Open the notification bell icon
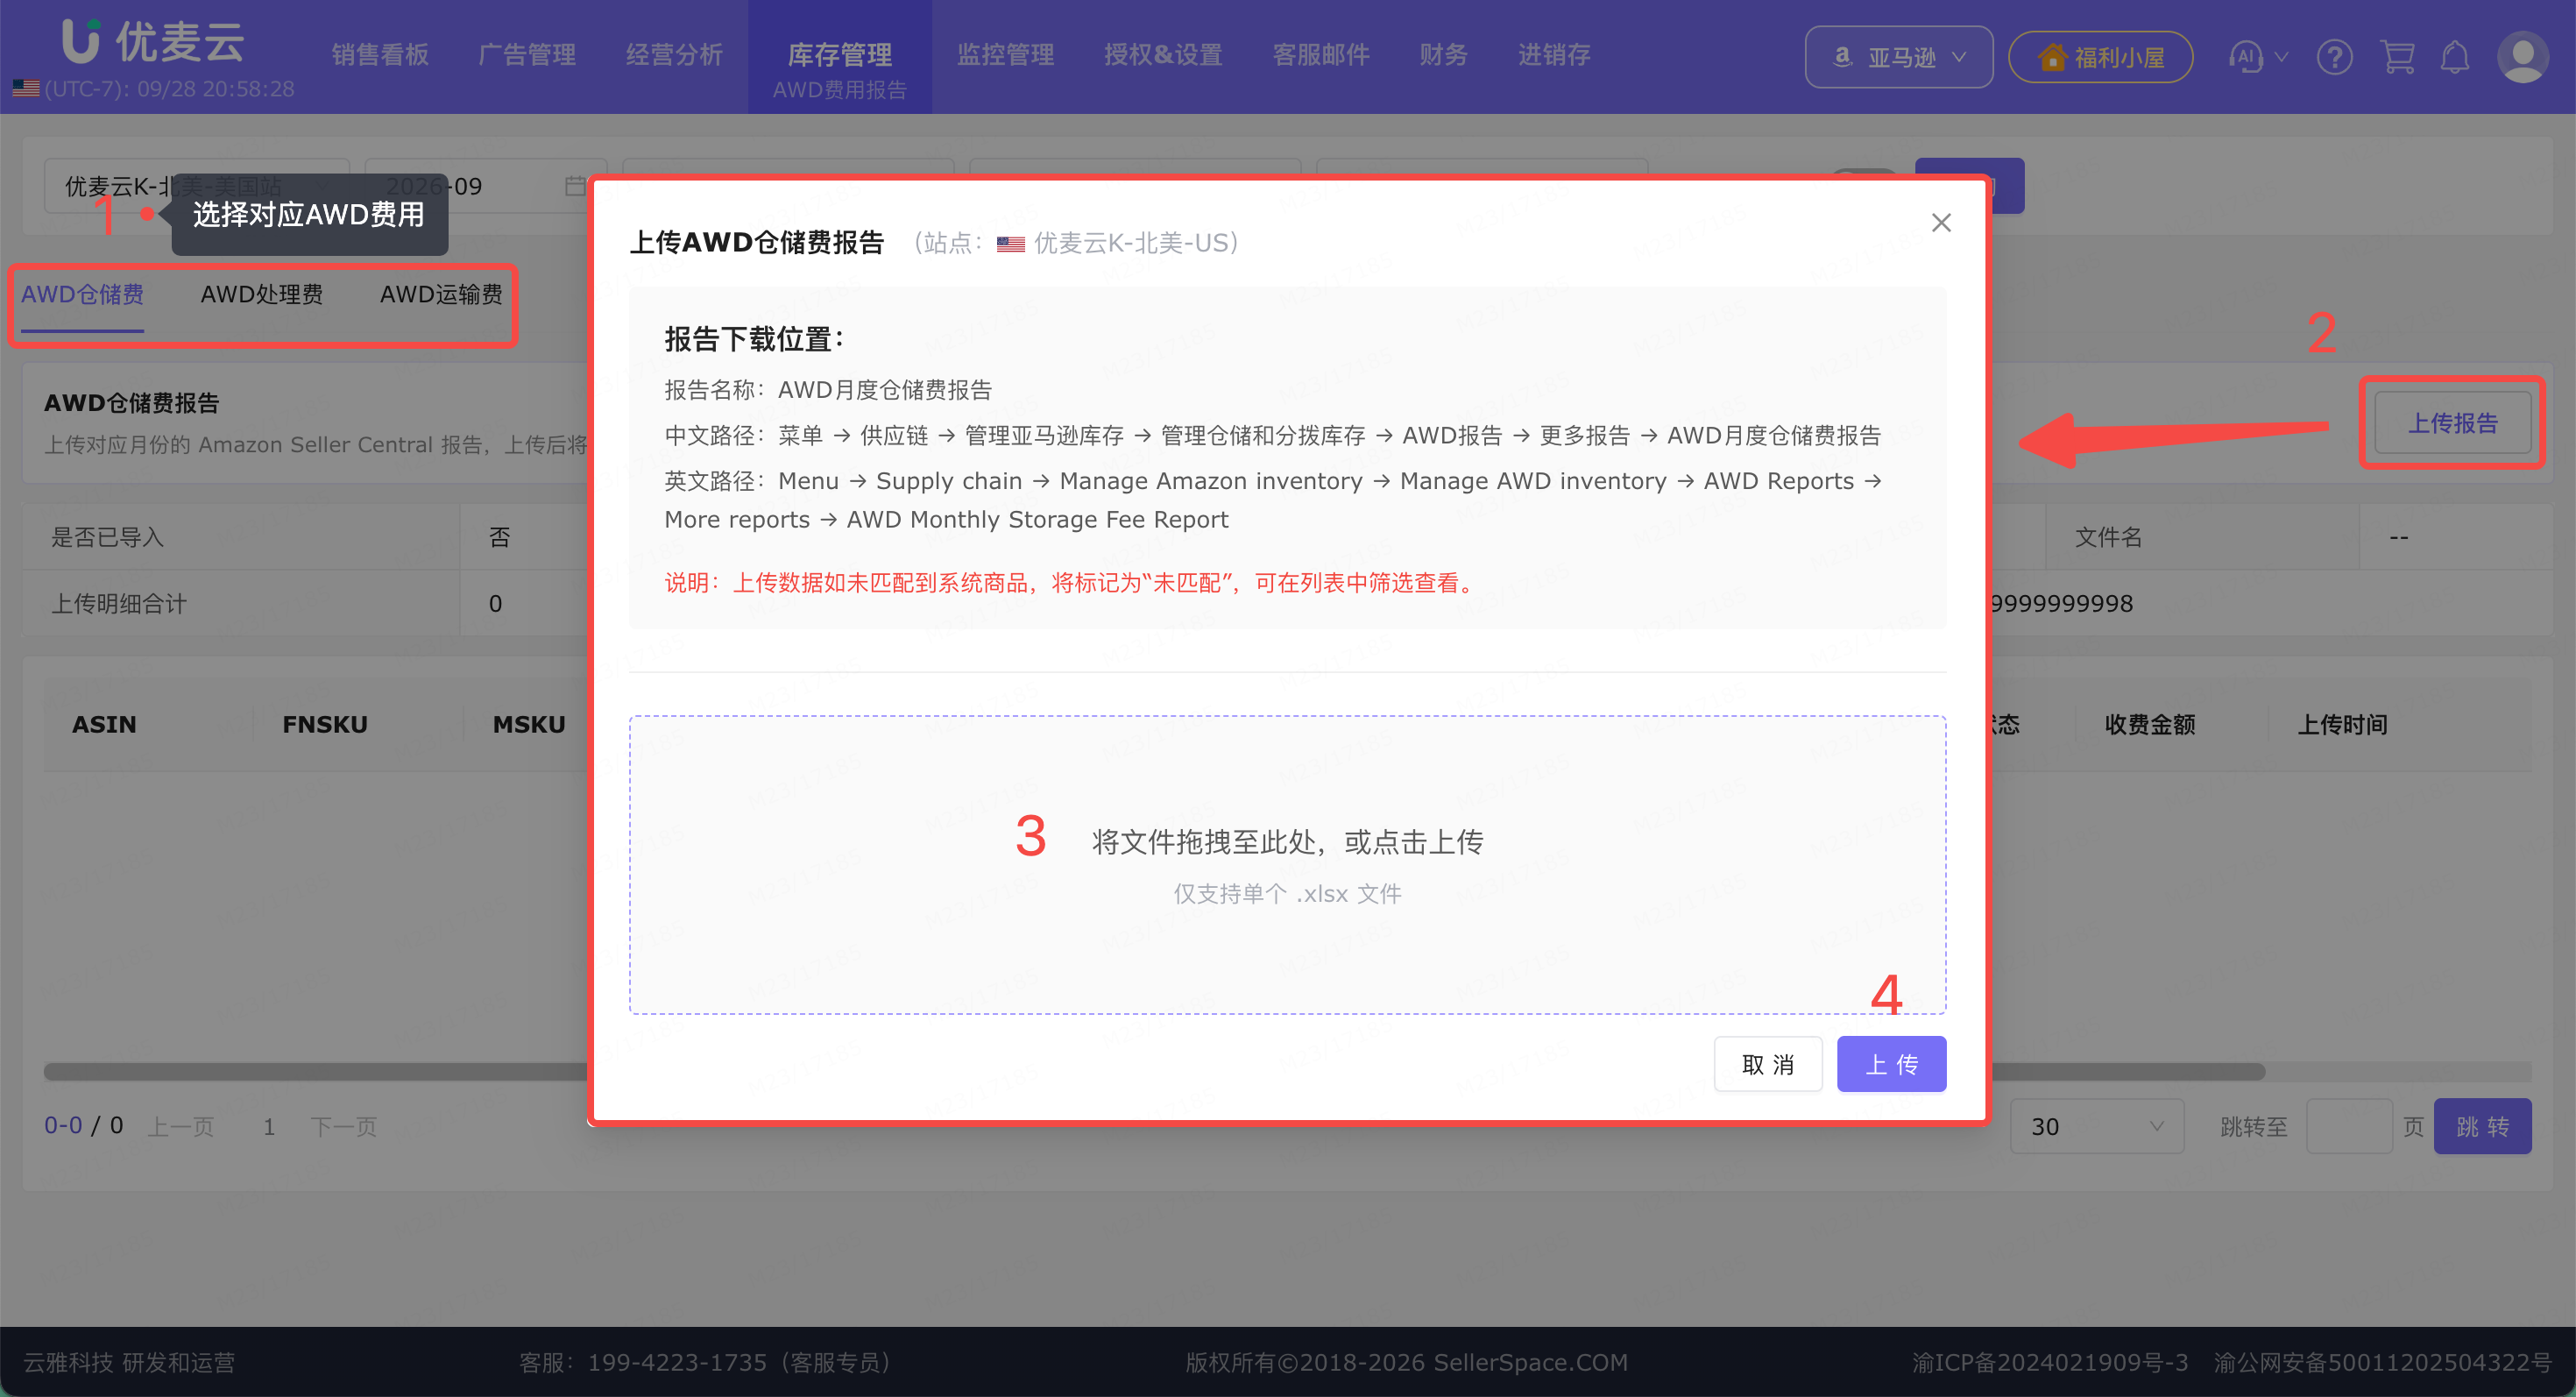The height and width of the screenshot is (1397, 2576). (x=2455, y=57)
